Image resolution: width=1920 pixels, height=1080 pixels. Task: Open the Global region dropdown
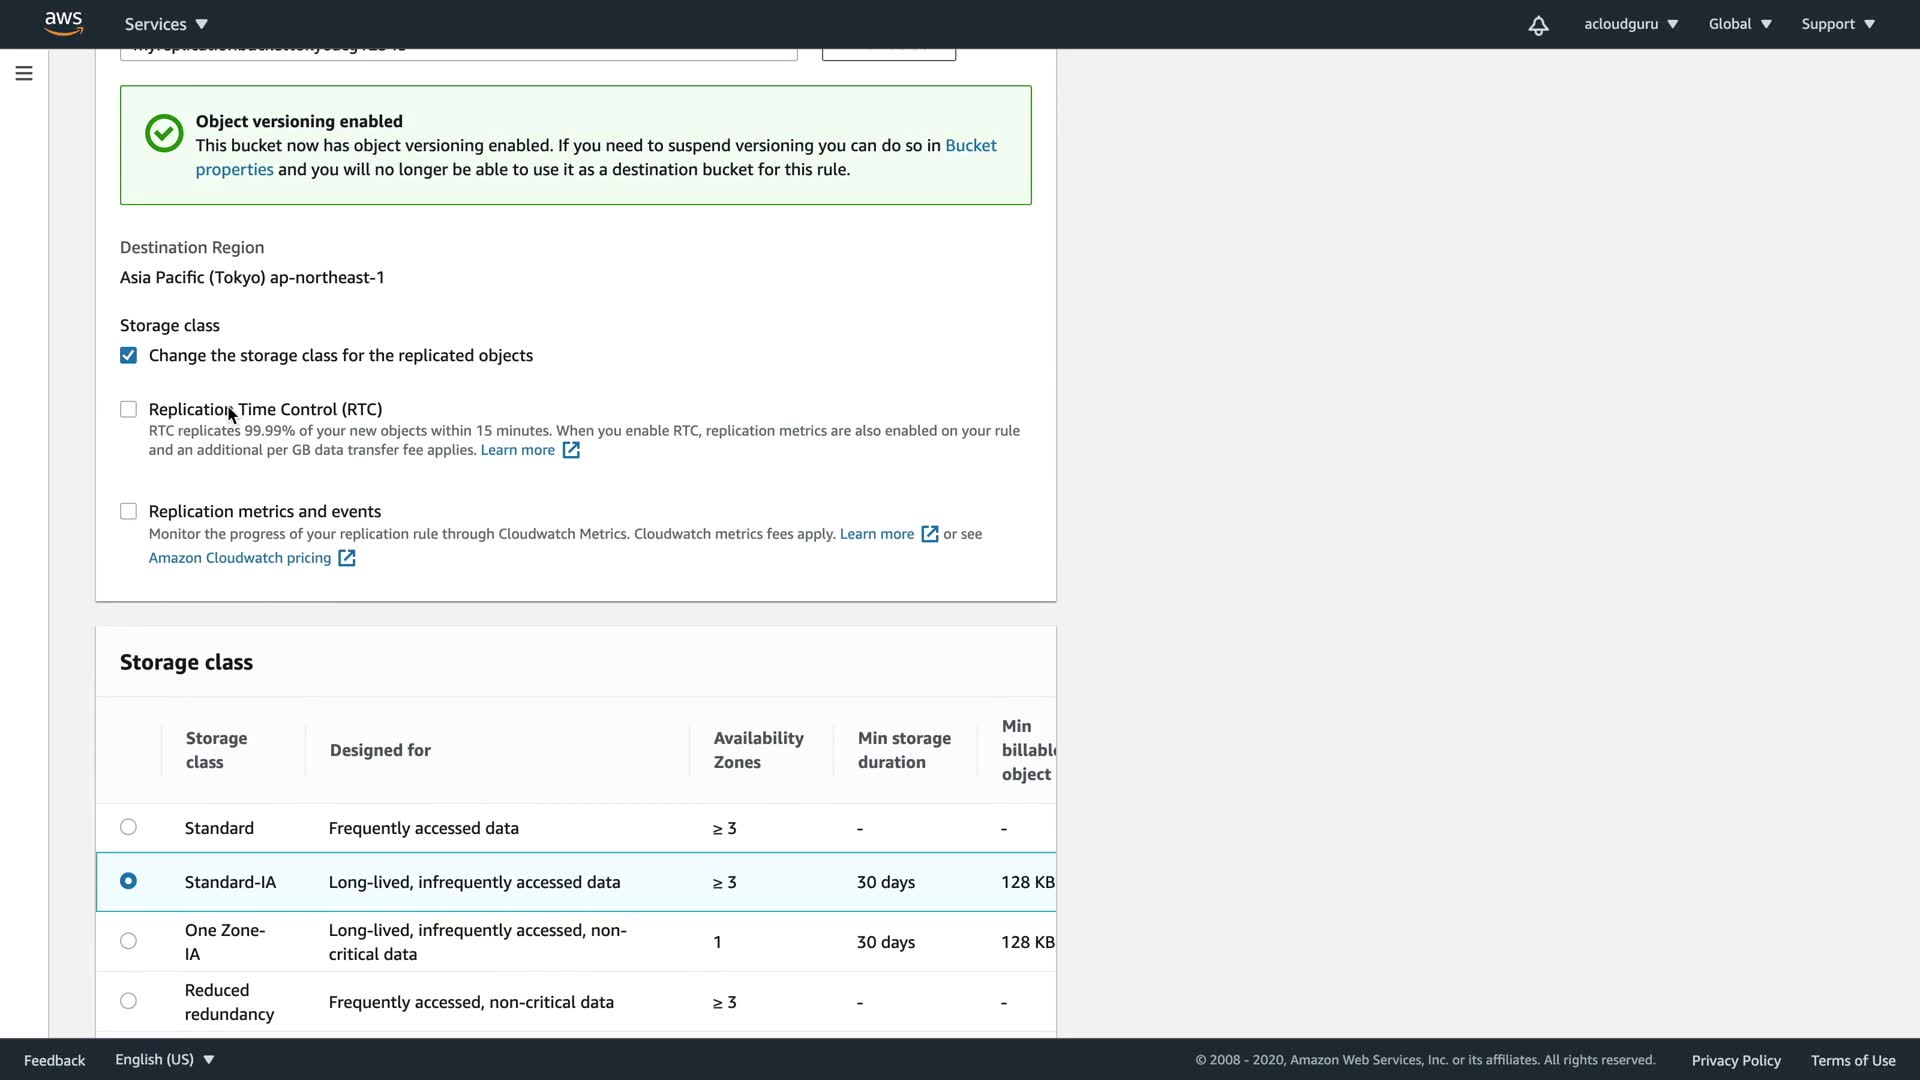[1739, 24]
